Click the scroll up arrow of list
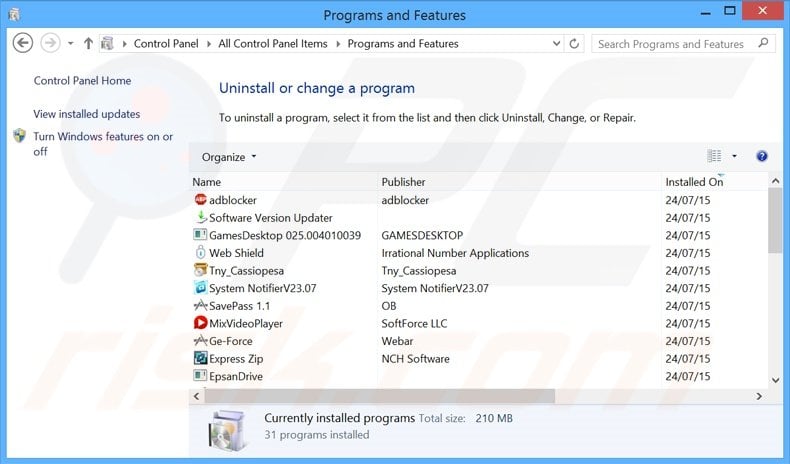790x464 pixels. [x=775, y=180]
